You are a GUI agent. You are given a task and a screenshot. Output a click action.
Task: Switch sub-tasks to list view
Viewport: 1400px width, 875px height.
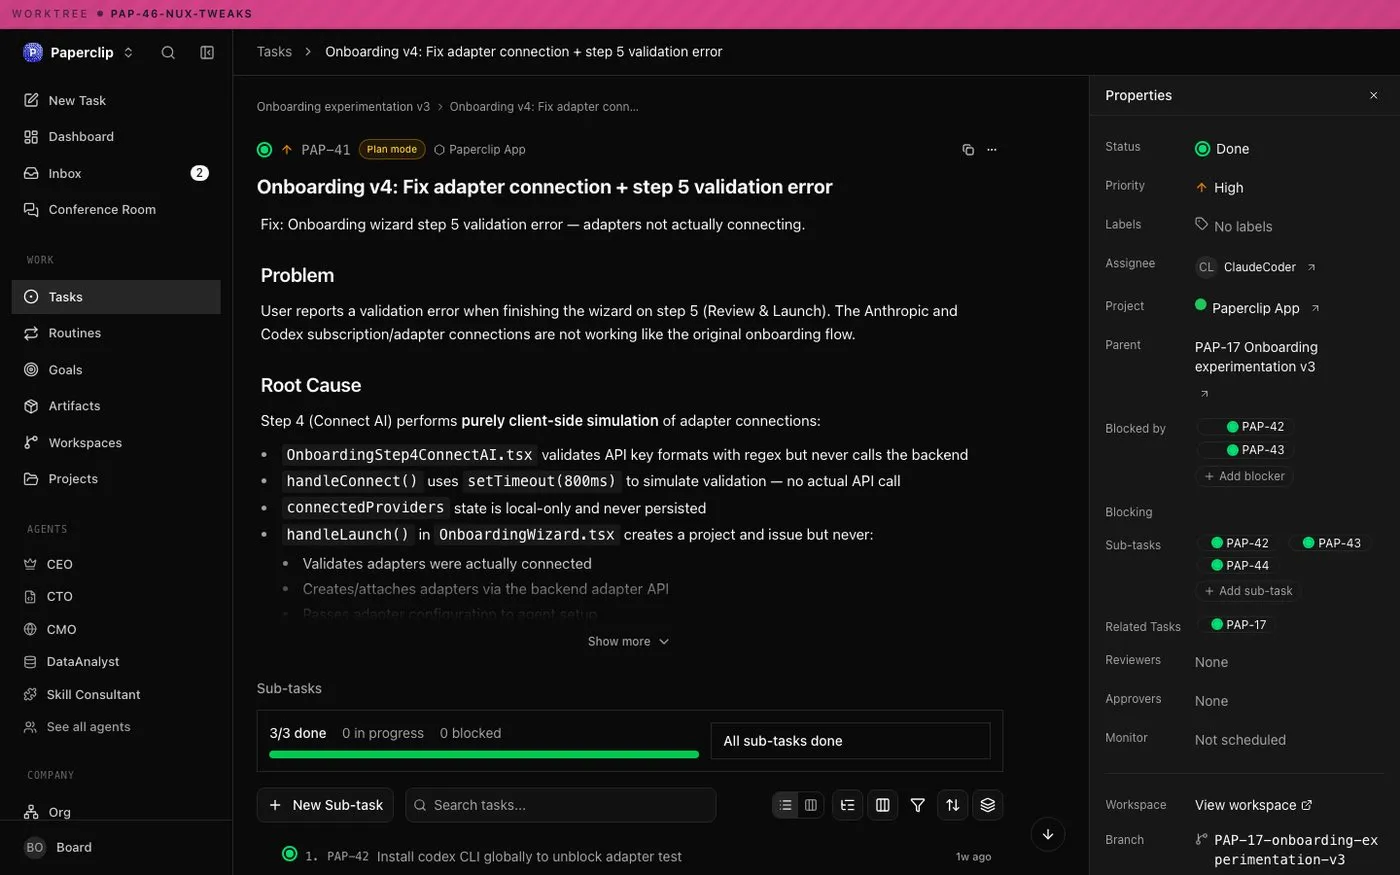pos(786,805)
